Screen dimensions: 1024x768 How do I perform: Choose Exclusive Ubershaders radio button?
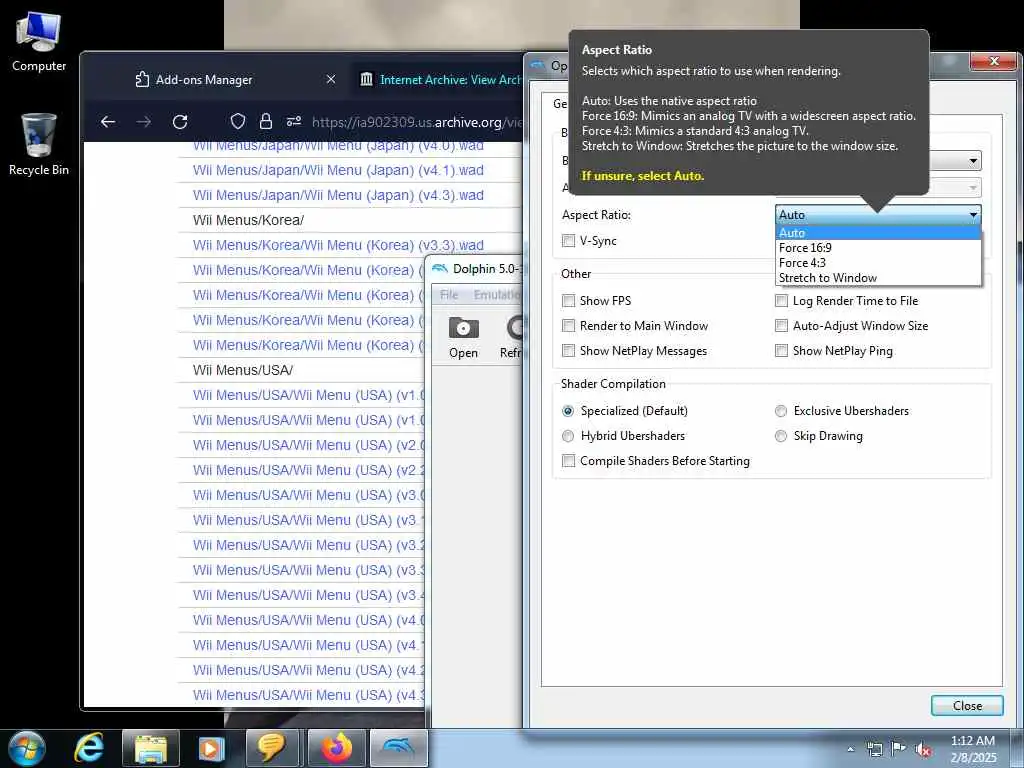(x=781, y=411)
